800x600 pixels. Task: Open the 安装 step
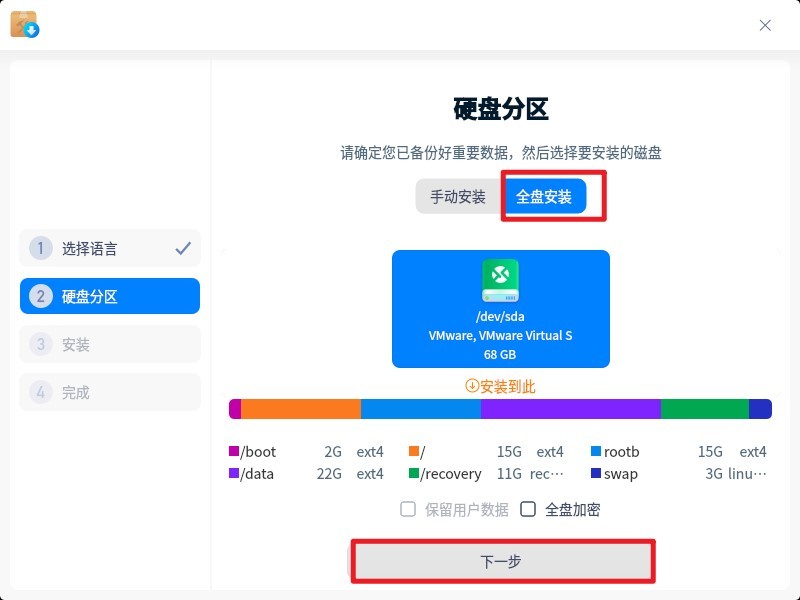pos(110,344)
